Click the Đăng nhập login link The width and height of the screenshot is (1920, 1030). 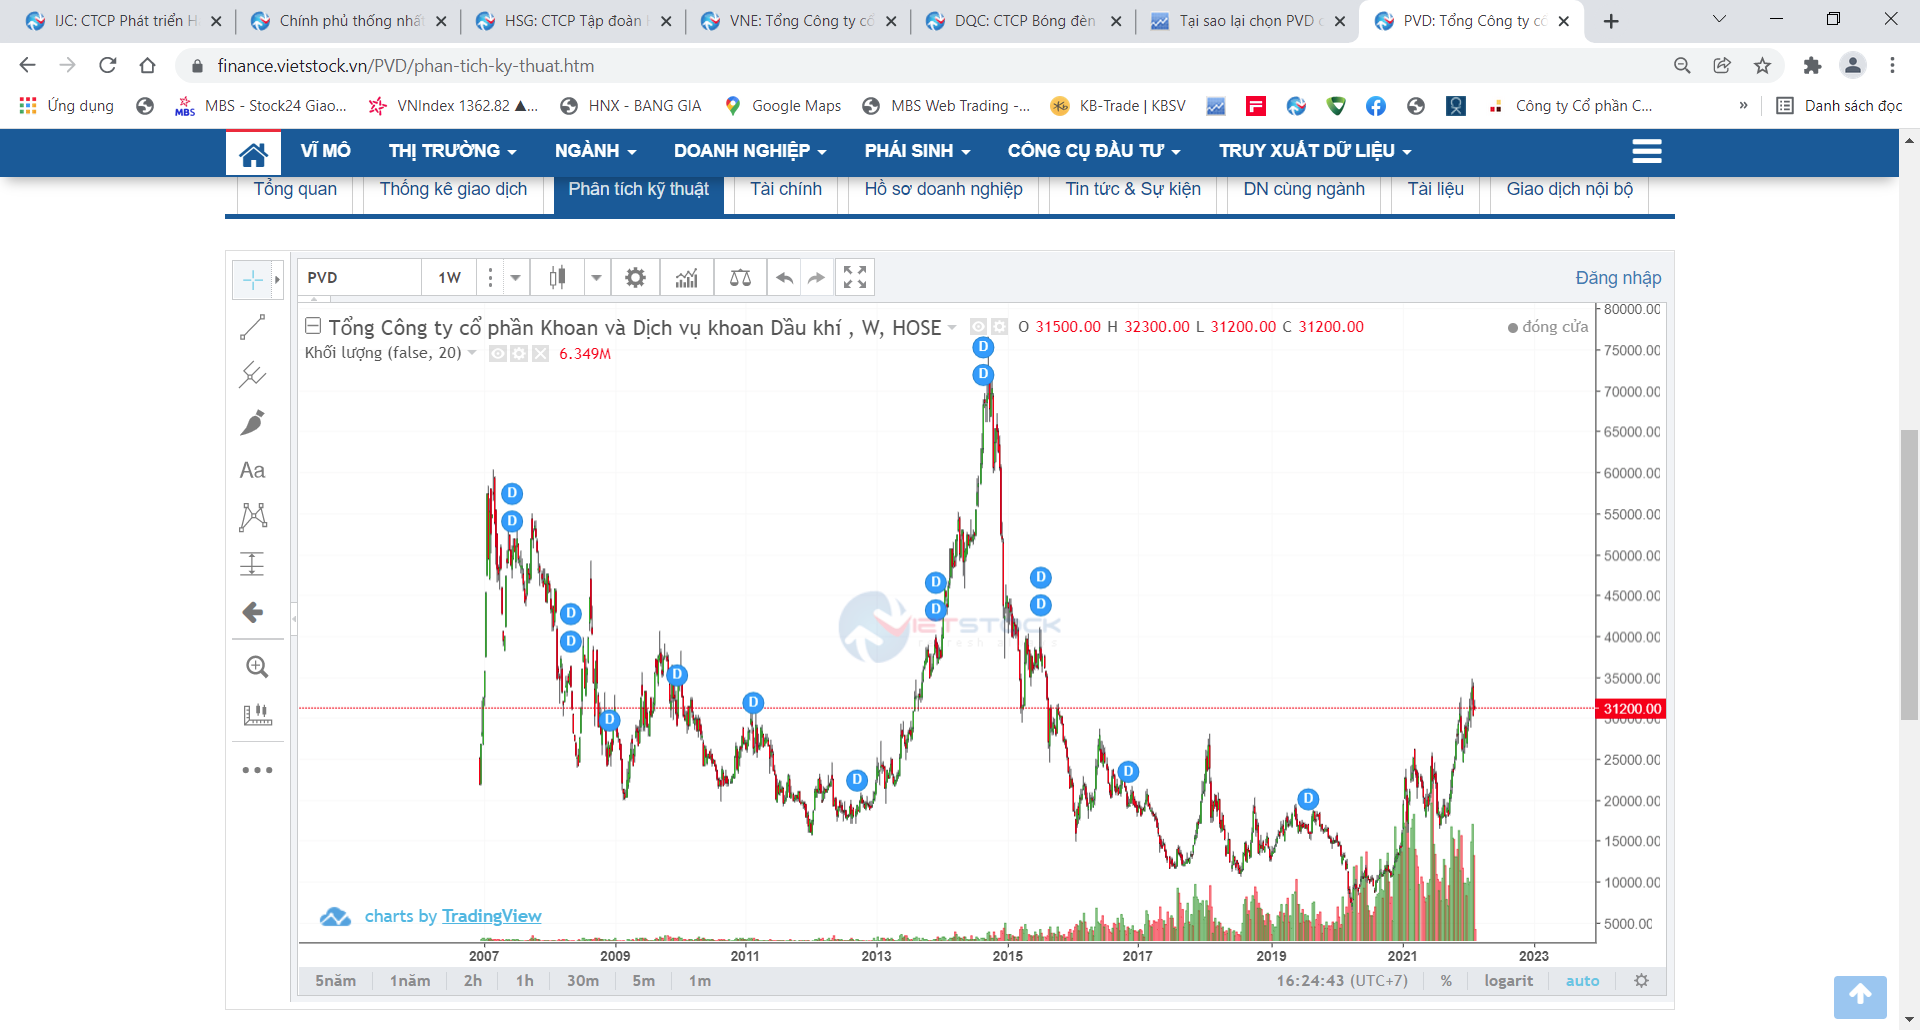pos(1618,278)
